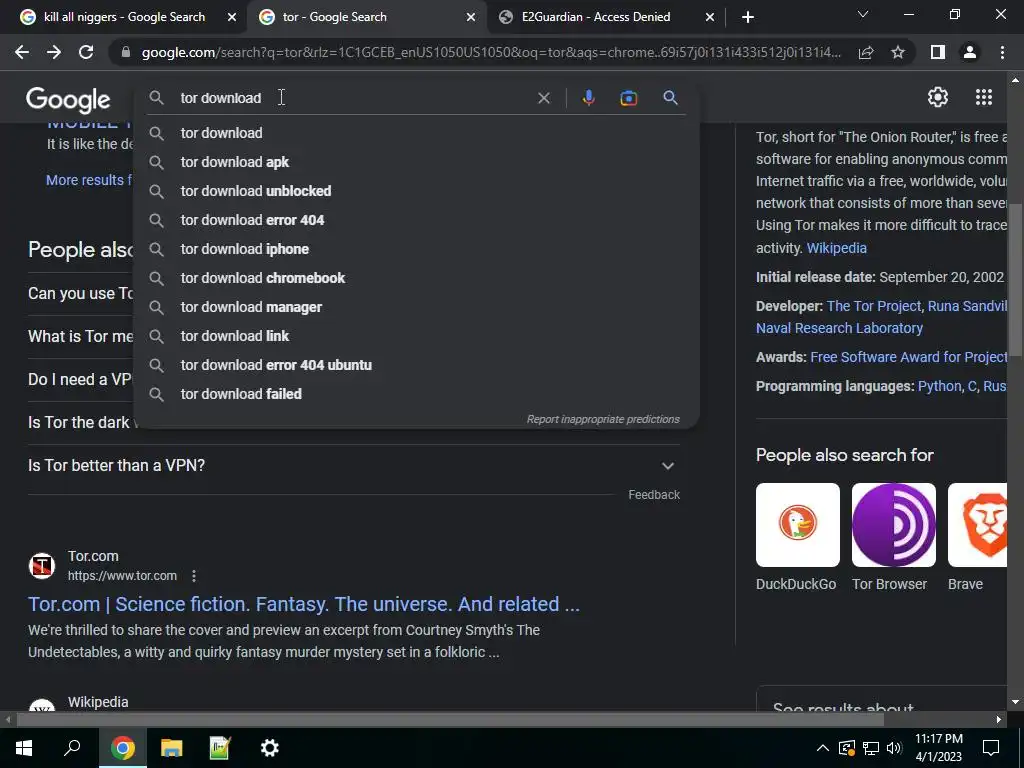Pick the suggestion 'tor download link'
This screenshot has width=1024, height=768.
click(x=417, y=336)
